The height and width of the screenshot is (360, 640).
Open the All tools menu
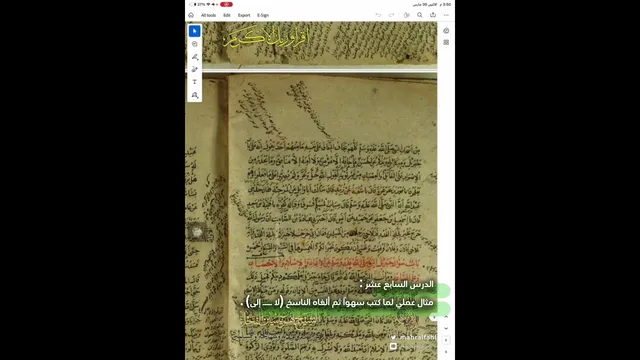[x=208, y=15]
